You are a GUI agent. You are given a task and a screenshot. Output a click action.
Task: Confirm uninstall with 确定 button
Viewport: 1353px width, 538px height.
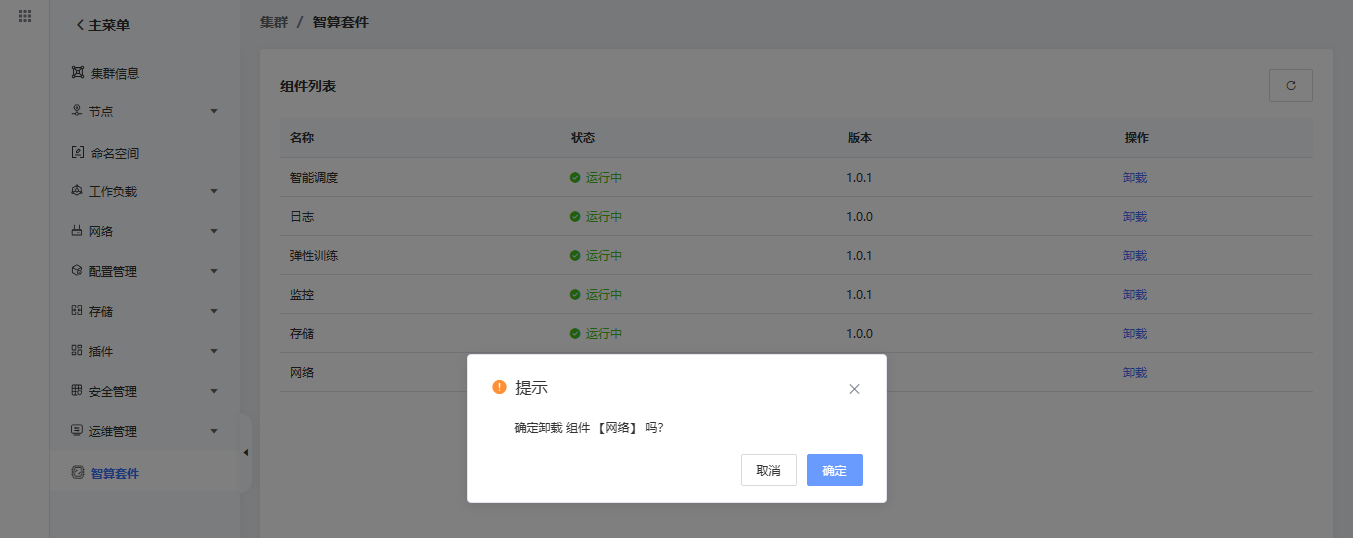835,470
